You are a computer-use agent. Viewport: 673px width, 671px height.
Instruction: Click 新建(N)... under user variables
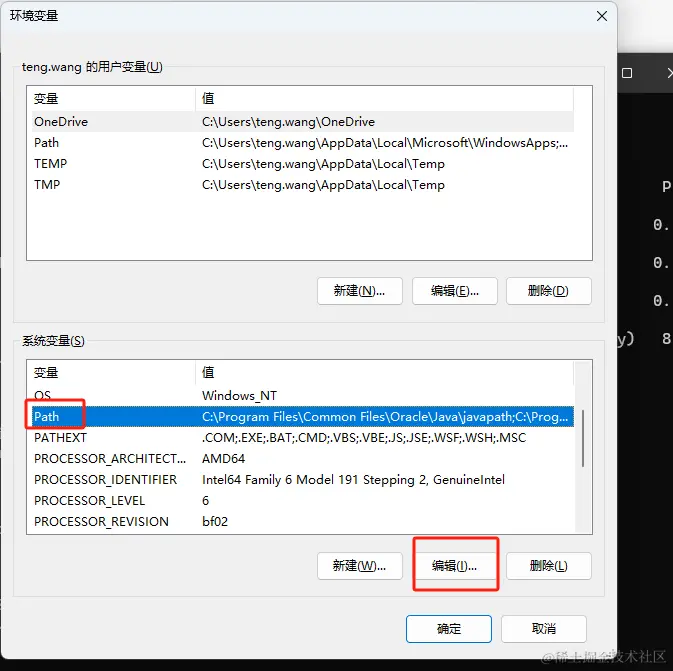360,291
